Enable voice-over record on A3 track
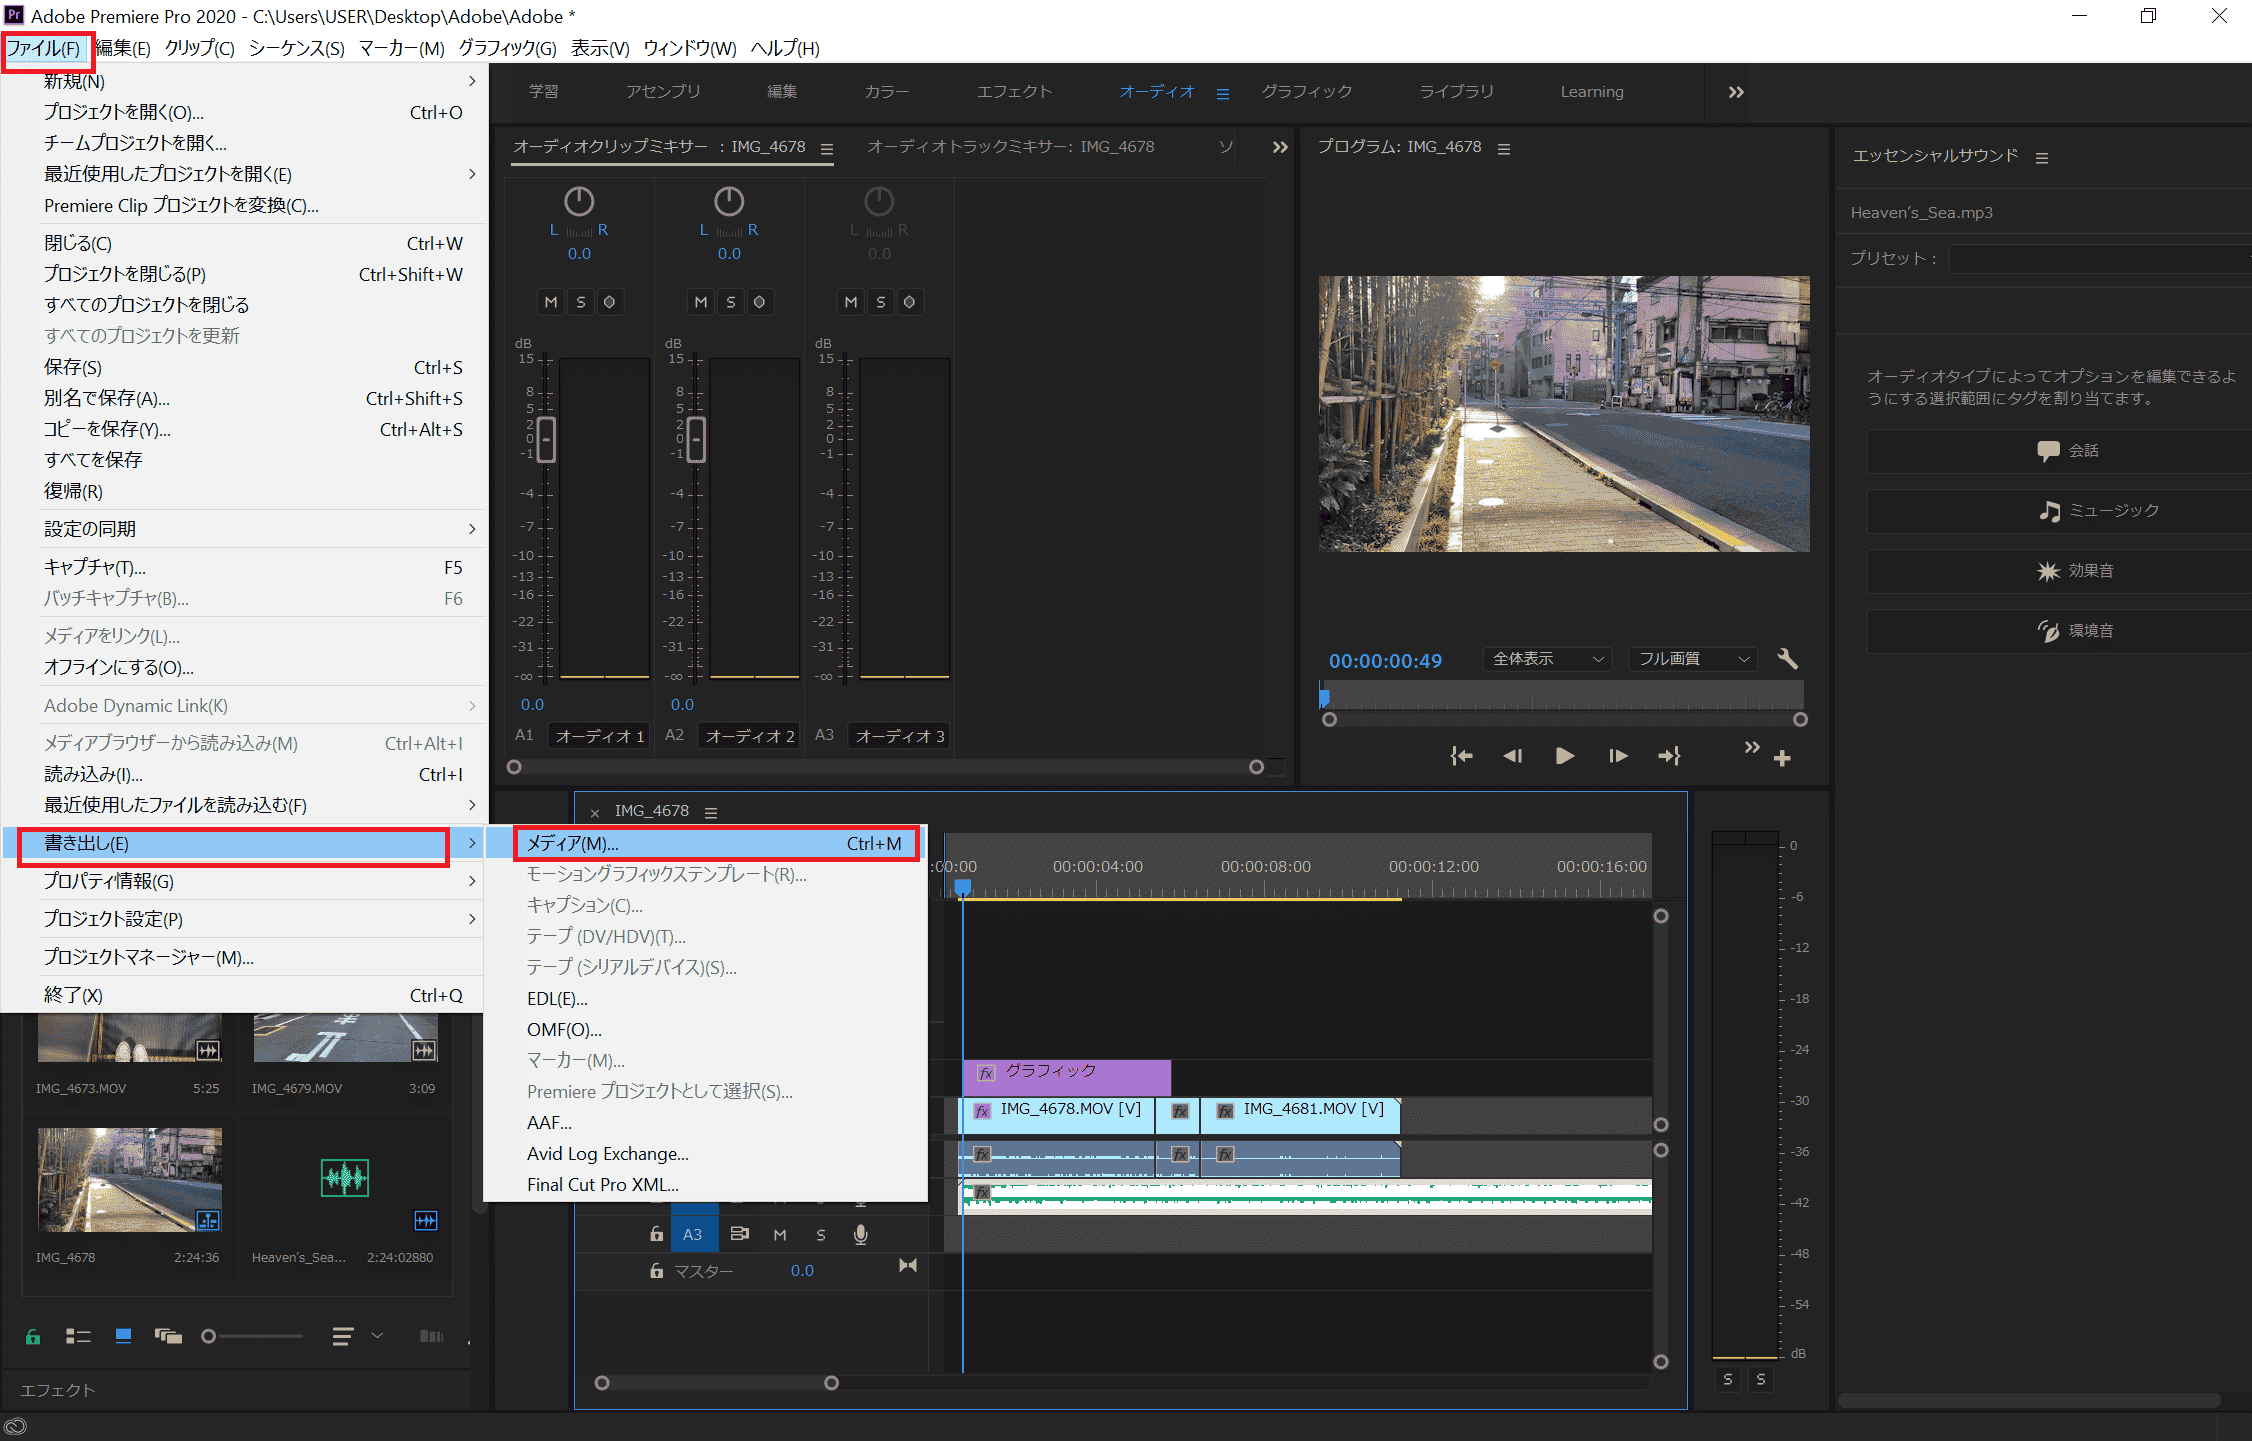 (x=861, y=1235)
